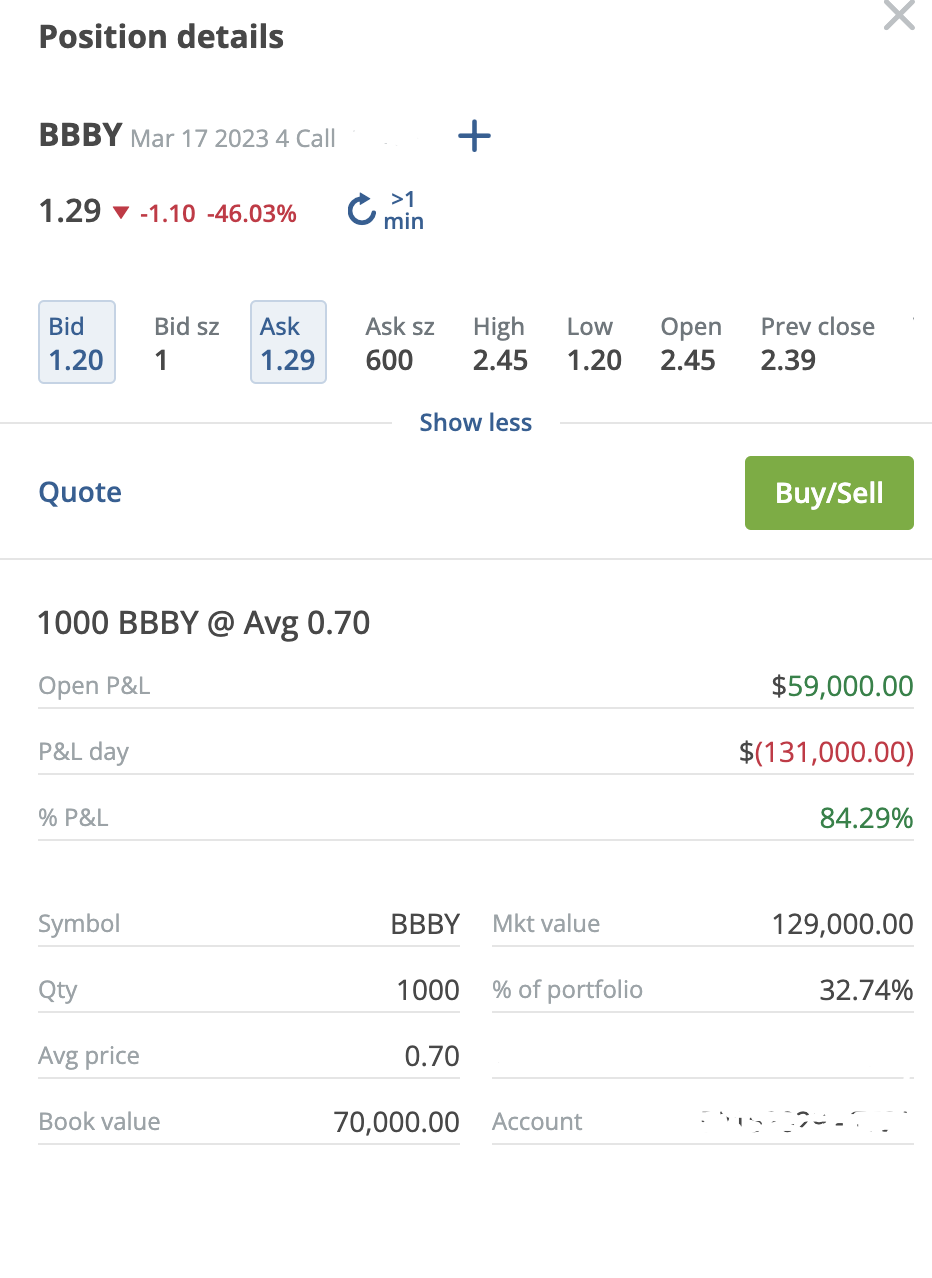Click the BBBY ticker symbol heading

(x=80, y=135)
